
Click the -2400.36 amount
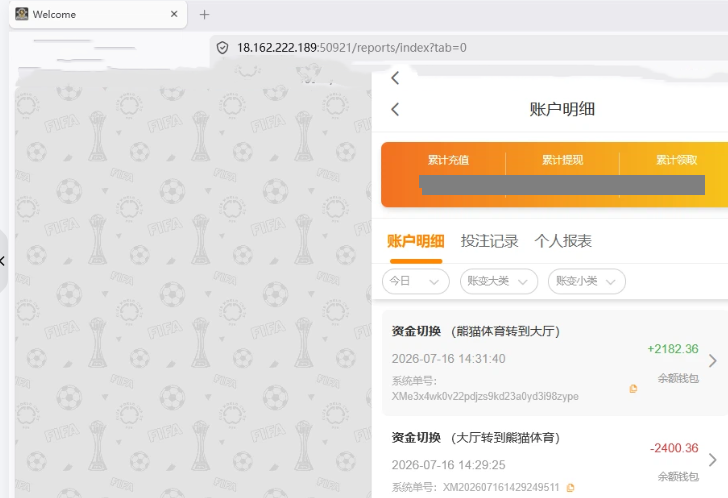click(x=674, y=448)
